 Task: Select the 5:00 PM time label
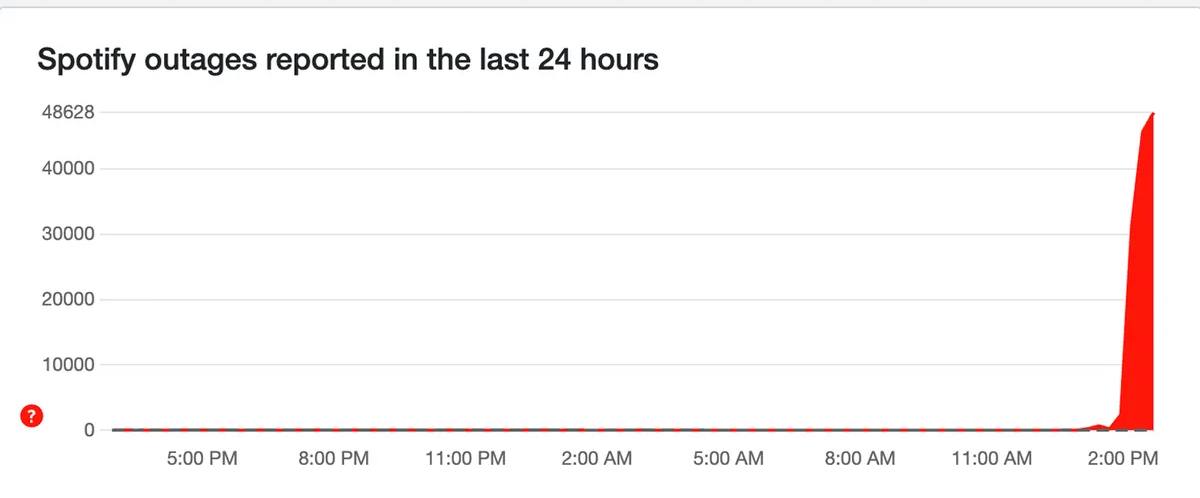(x=202, y=459)
